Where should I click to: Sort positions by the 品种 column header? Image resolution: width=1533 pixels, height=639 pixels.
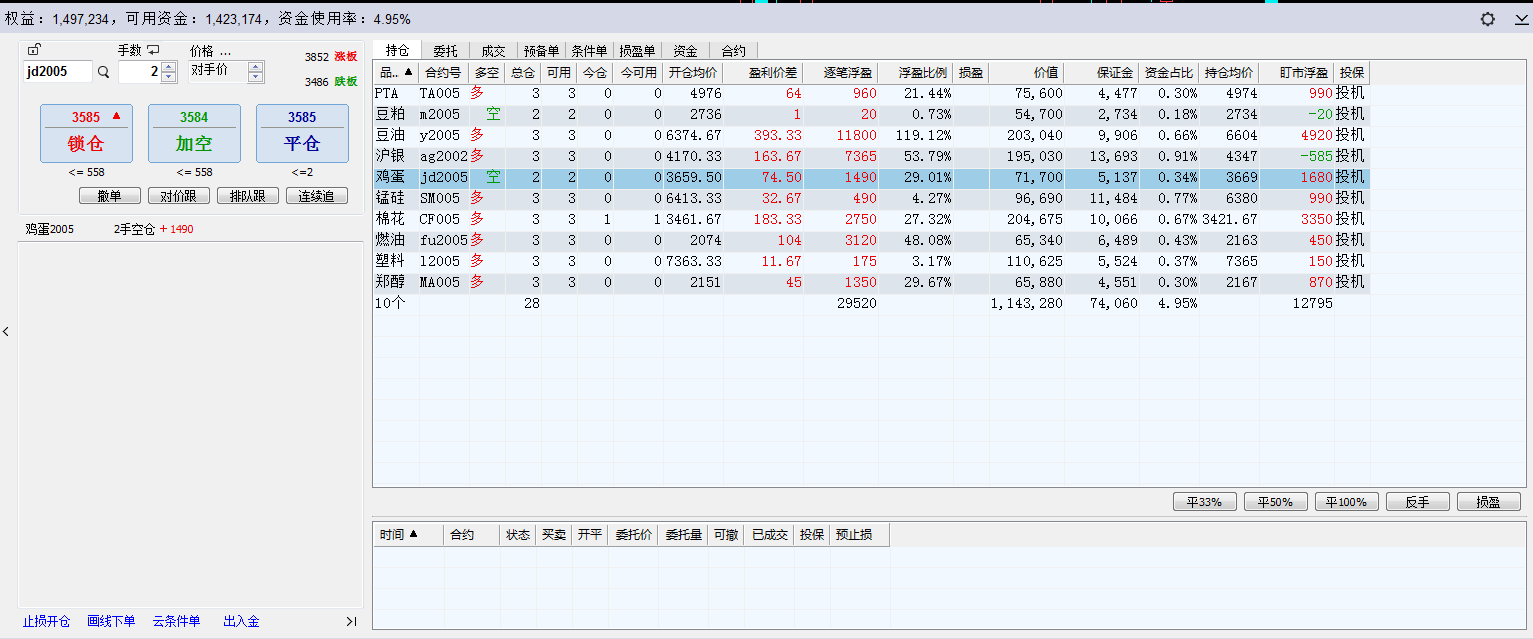[395, 72]
